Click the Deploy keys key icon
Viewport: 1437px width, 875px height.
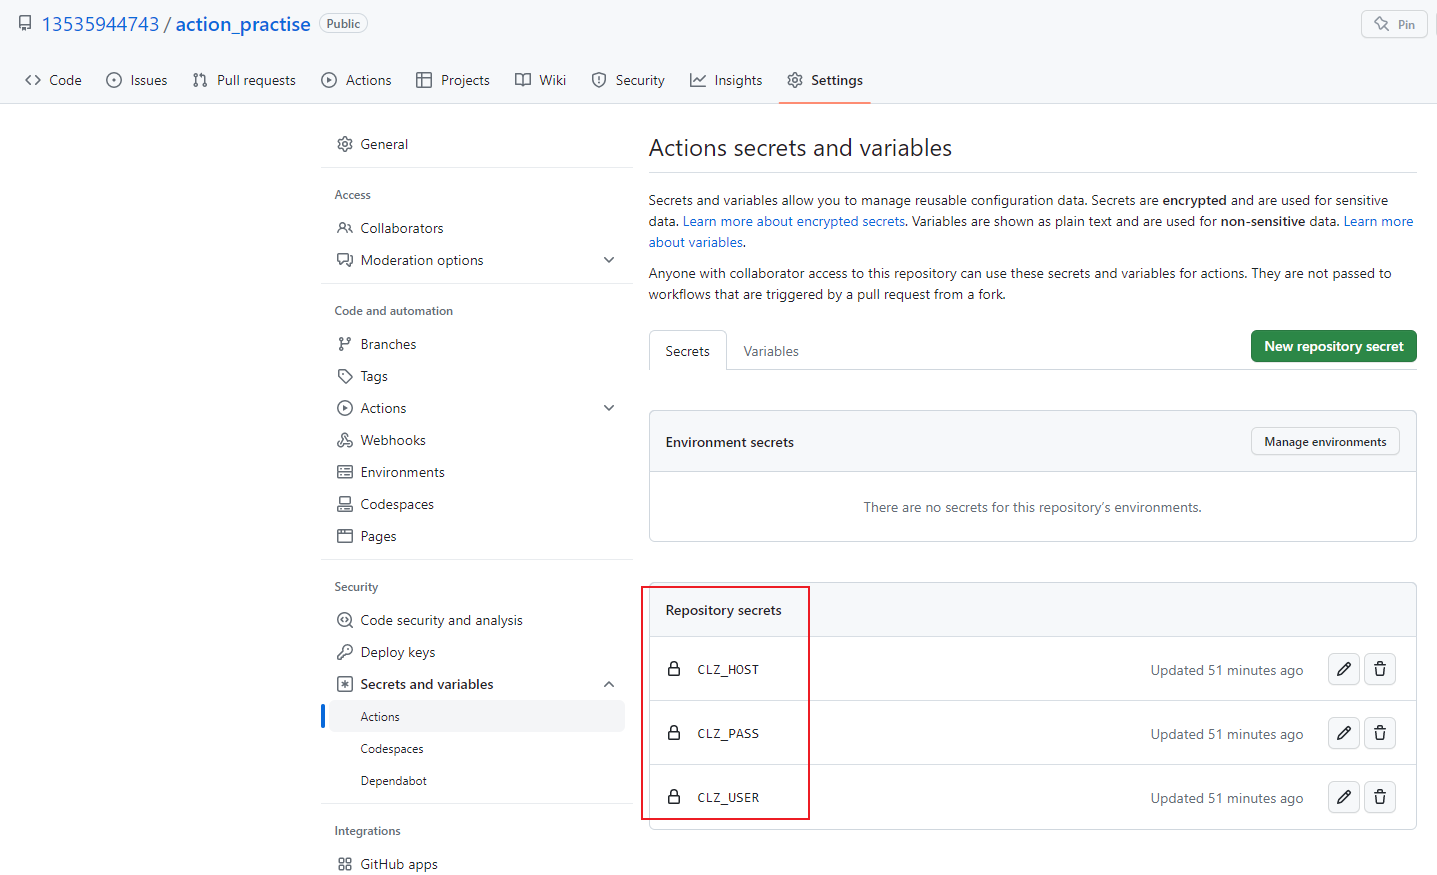pos(345,652)
